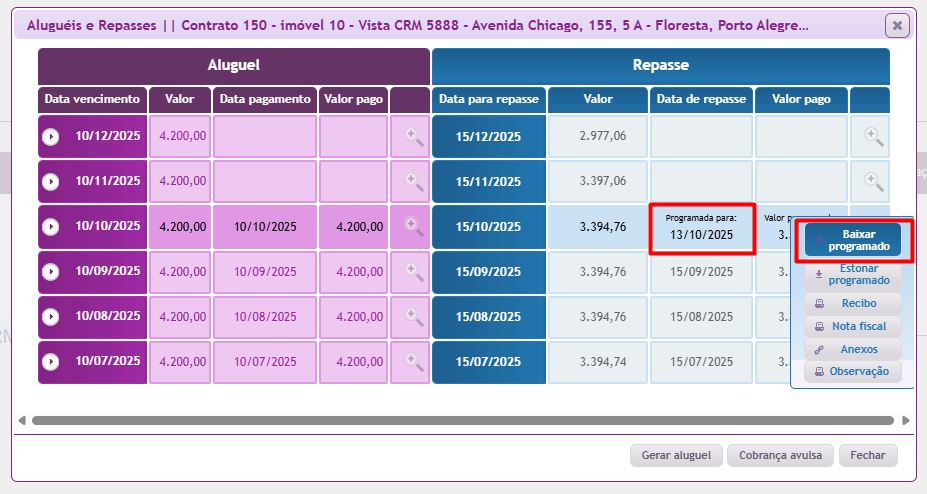This screenshot has width=927, height=494.
Task: Expand the 10/09/2025 rent row arrow
Action: tap(51, 272)
